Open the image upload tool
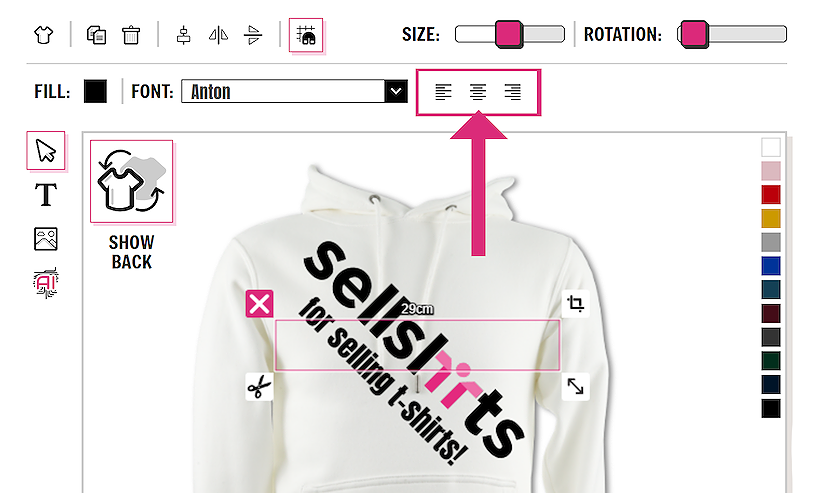 click(x=46, y=239)
